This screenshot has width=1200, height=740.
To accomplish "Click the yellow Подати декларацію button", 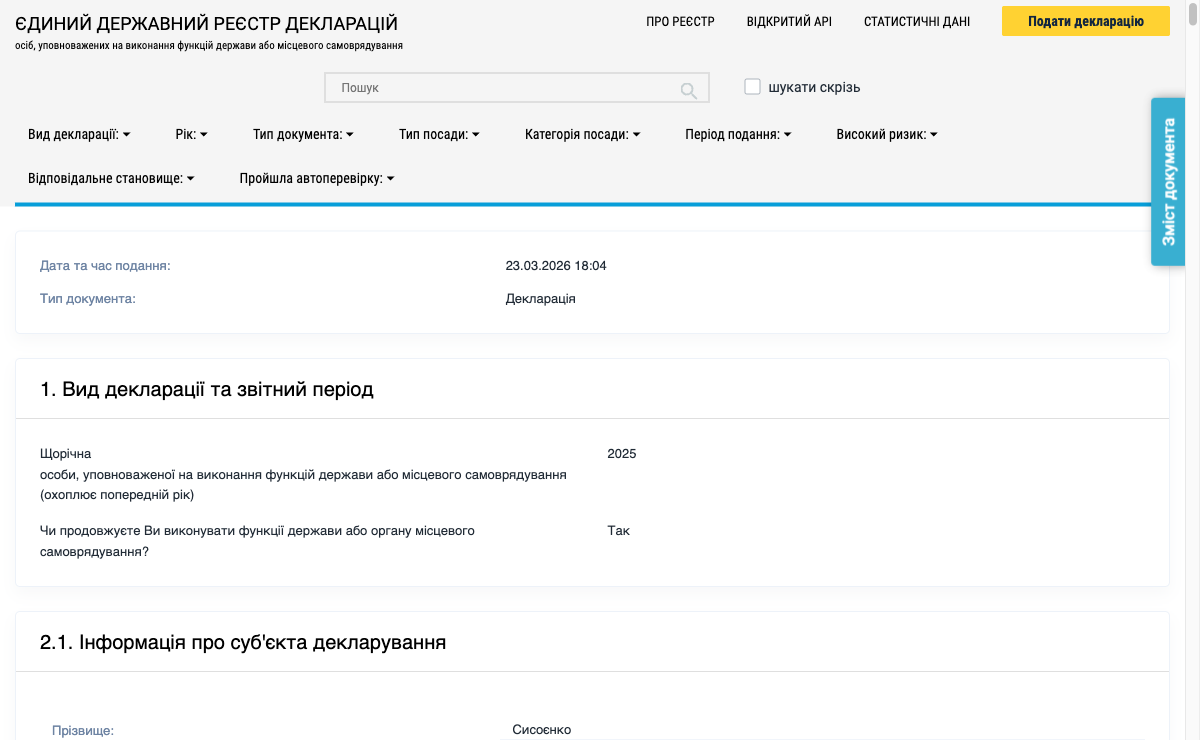I will [1085, 20].
